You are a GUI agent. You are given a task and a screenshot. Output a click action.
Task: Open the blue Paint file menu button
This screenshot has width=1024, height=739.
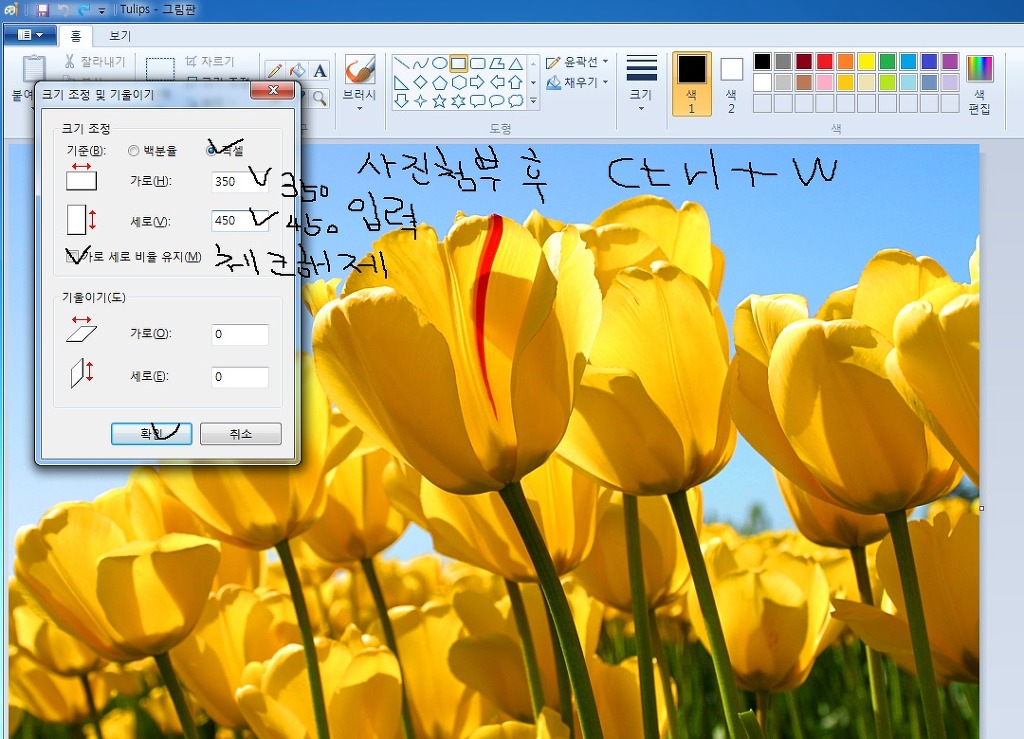click(29, 35)
